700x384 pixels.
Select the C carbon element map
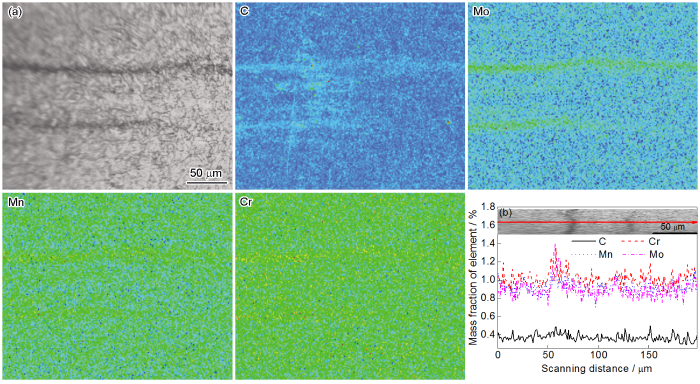(x=350, y=96)
